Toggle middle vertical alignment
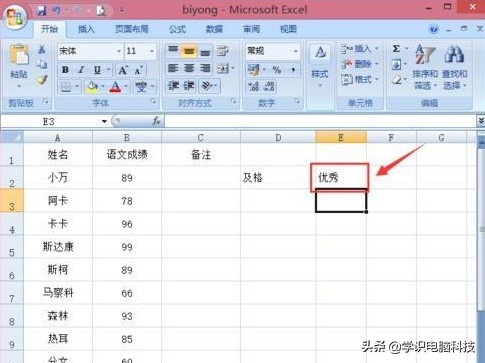This screenshot has height=363, width=485. pyautogui.click(x=189, y=51)
